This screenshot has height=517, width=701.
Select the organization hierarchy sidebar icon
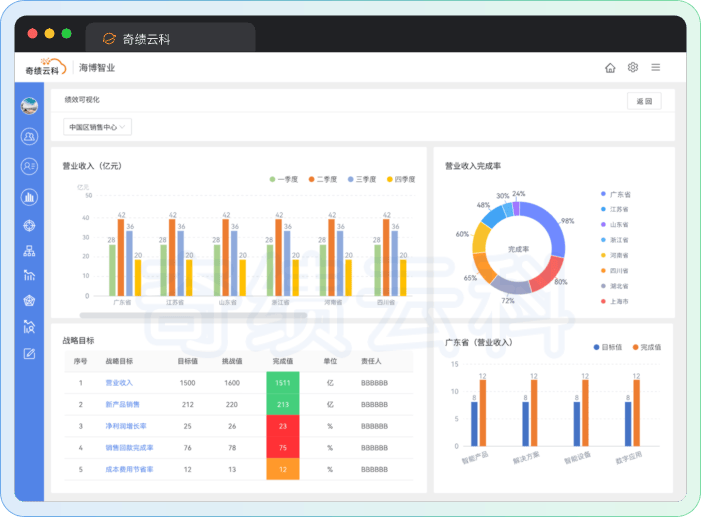tap(29, 251)
